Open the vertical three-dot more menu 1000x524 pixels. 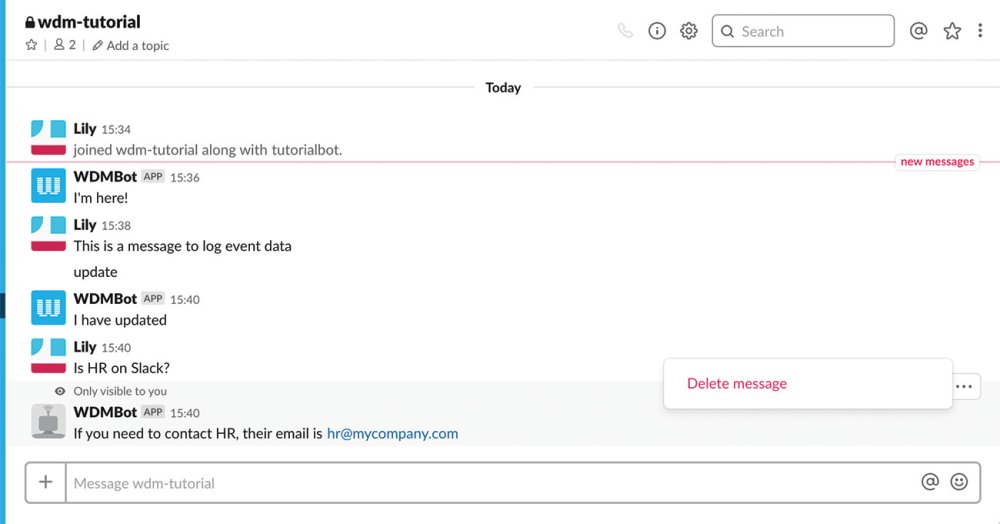[980, 31]
